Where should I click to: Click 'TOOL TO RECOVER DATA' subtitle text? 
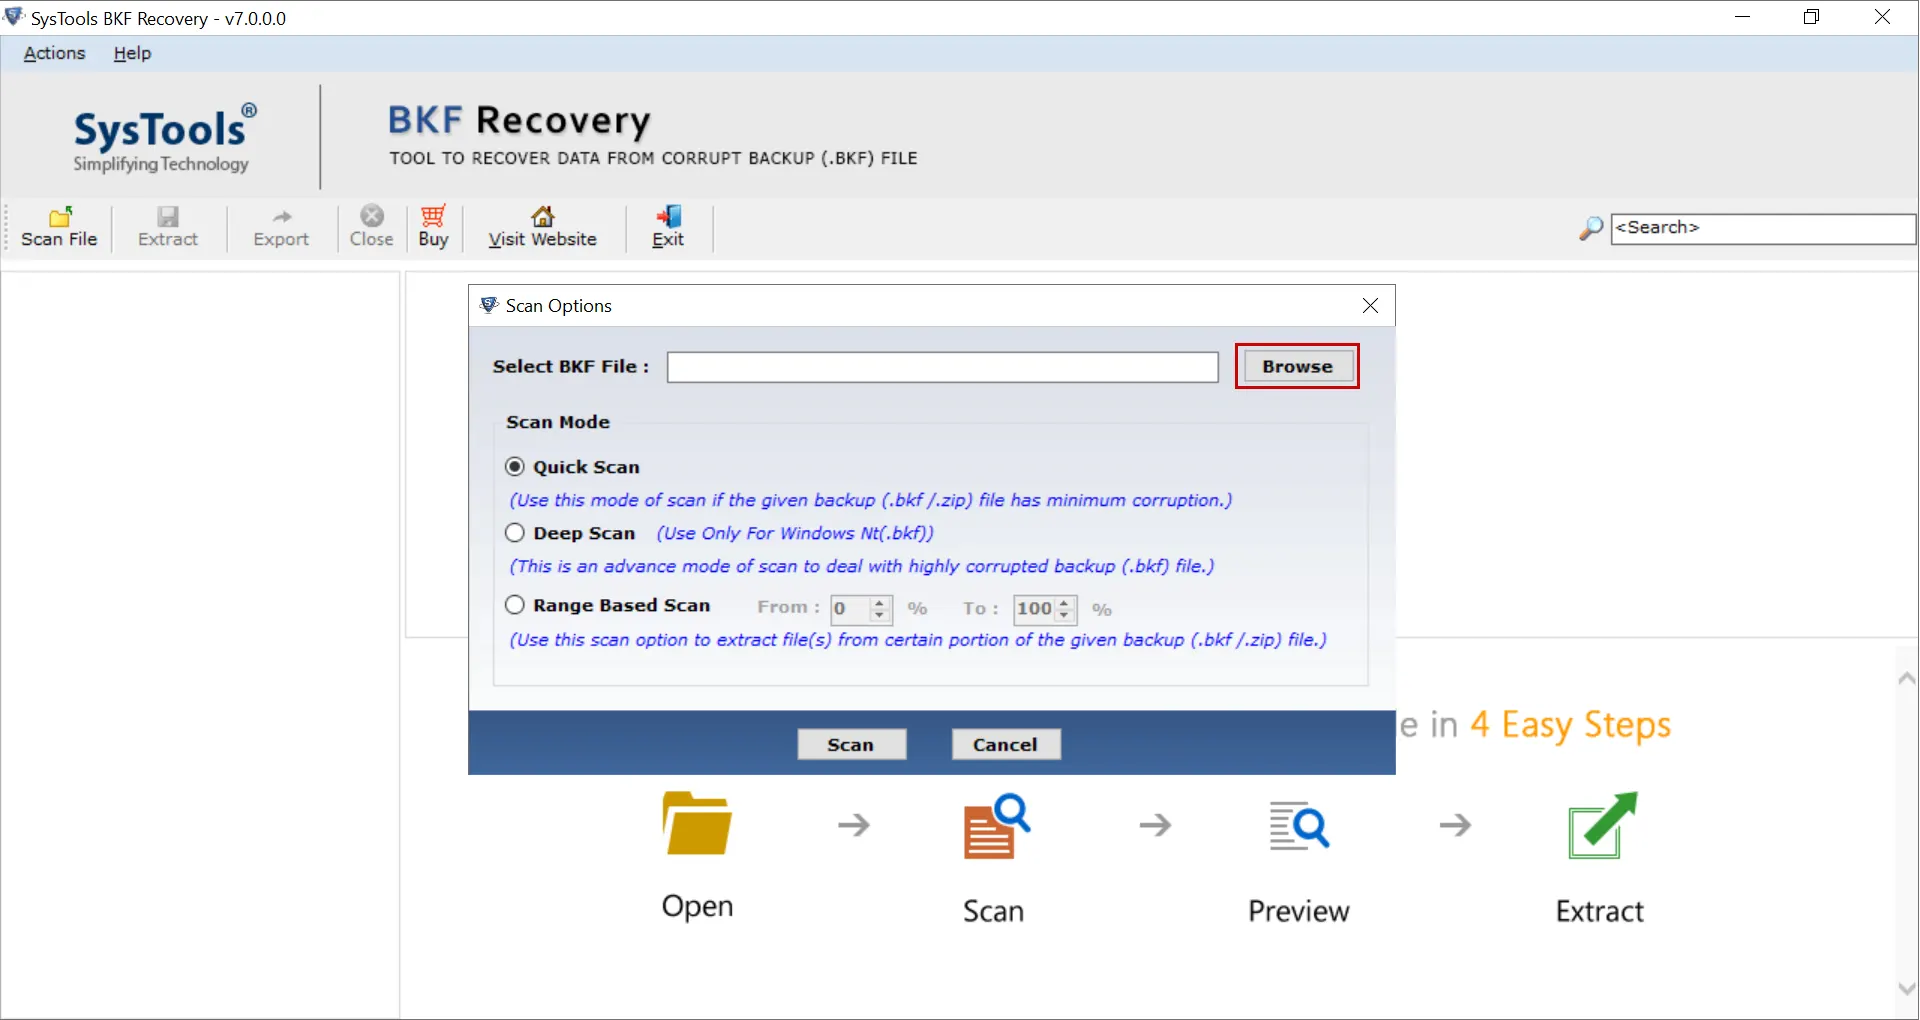pyautogui.click(x=653, y=158)
